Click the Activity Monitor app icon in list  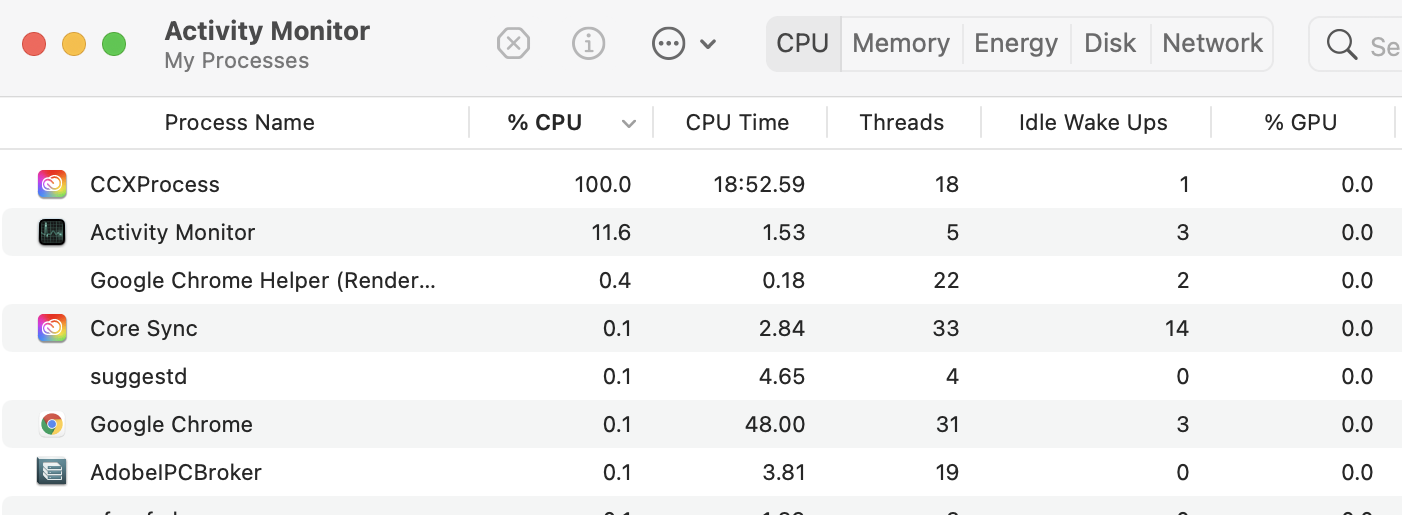click(x=52, y=232)
